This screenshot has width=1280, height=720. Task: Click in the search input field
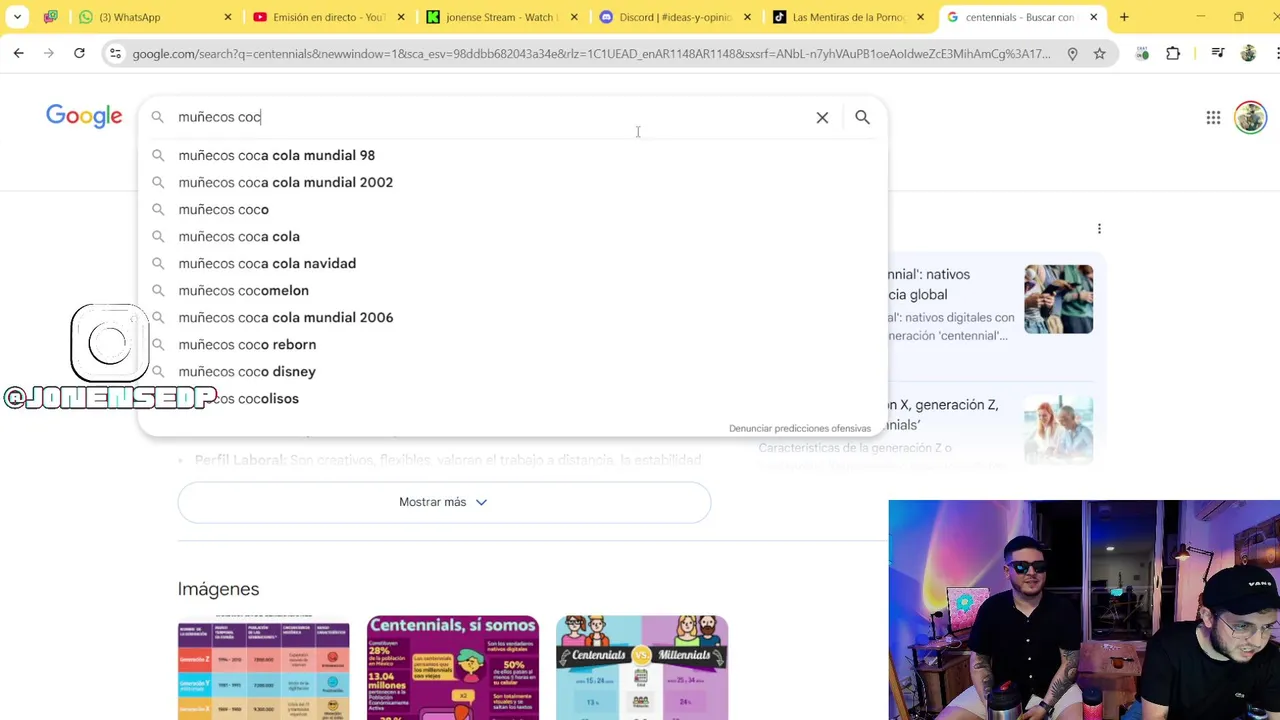click(x=490, y=117)
